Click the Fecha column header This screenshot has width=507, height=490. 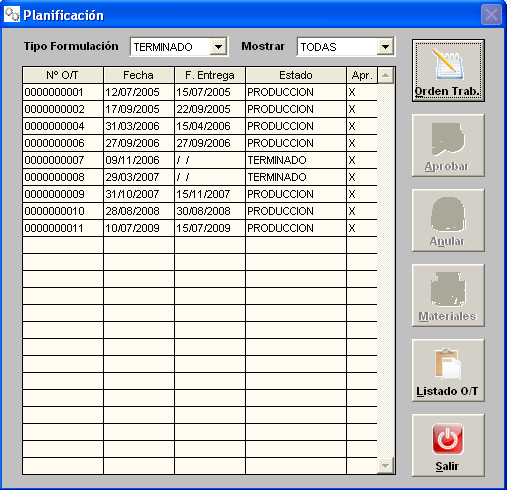coord(139,75)
